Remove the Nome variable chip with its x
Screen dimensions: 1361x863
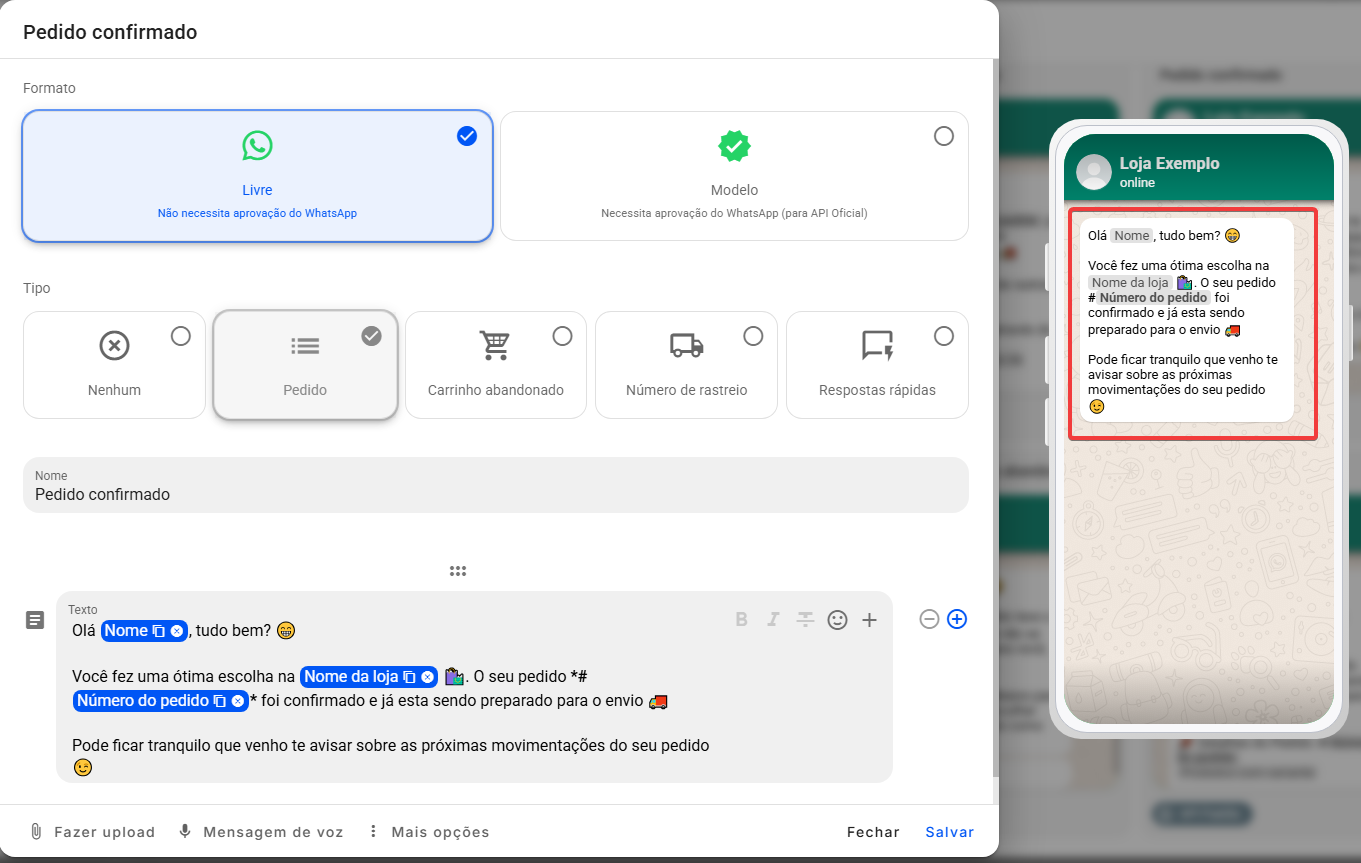point(177,631)
